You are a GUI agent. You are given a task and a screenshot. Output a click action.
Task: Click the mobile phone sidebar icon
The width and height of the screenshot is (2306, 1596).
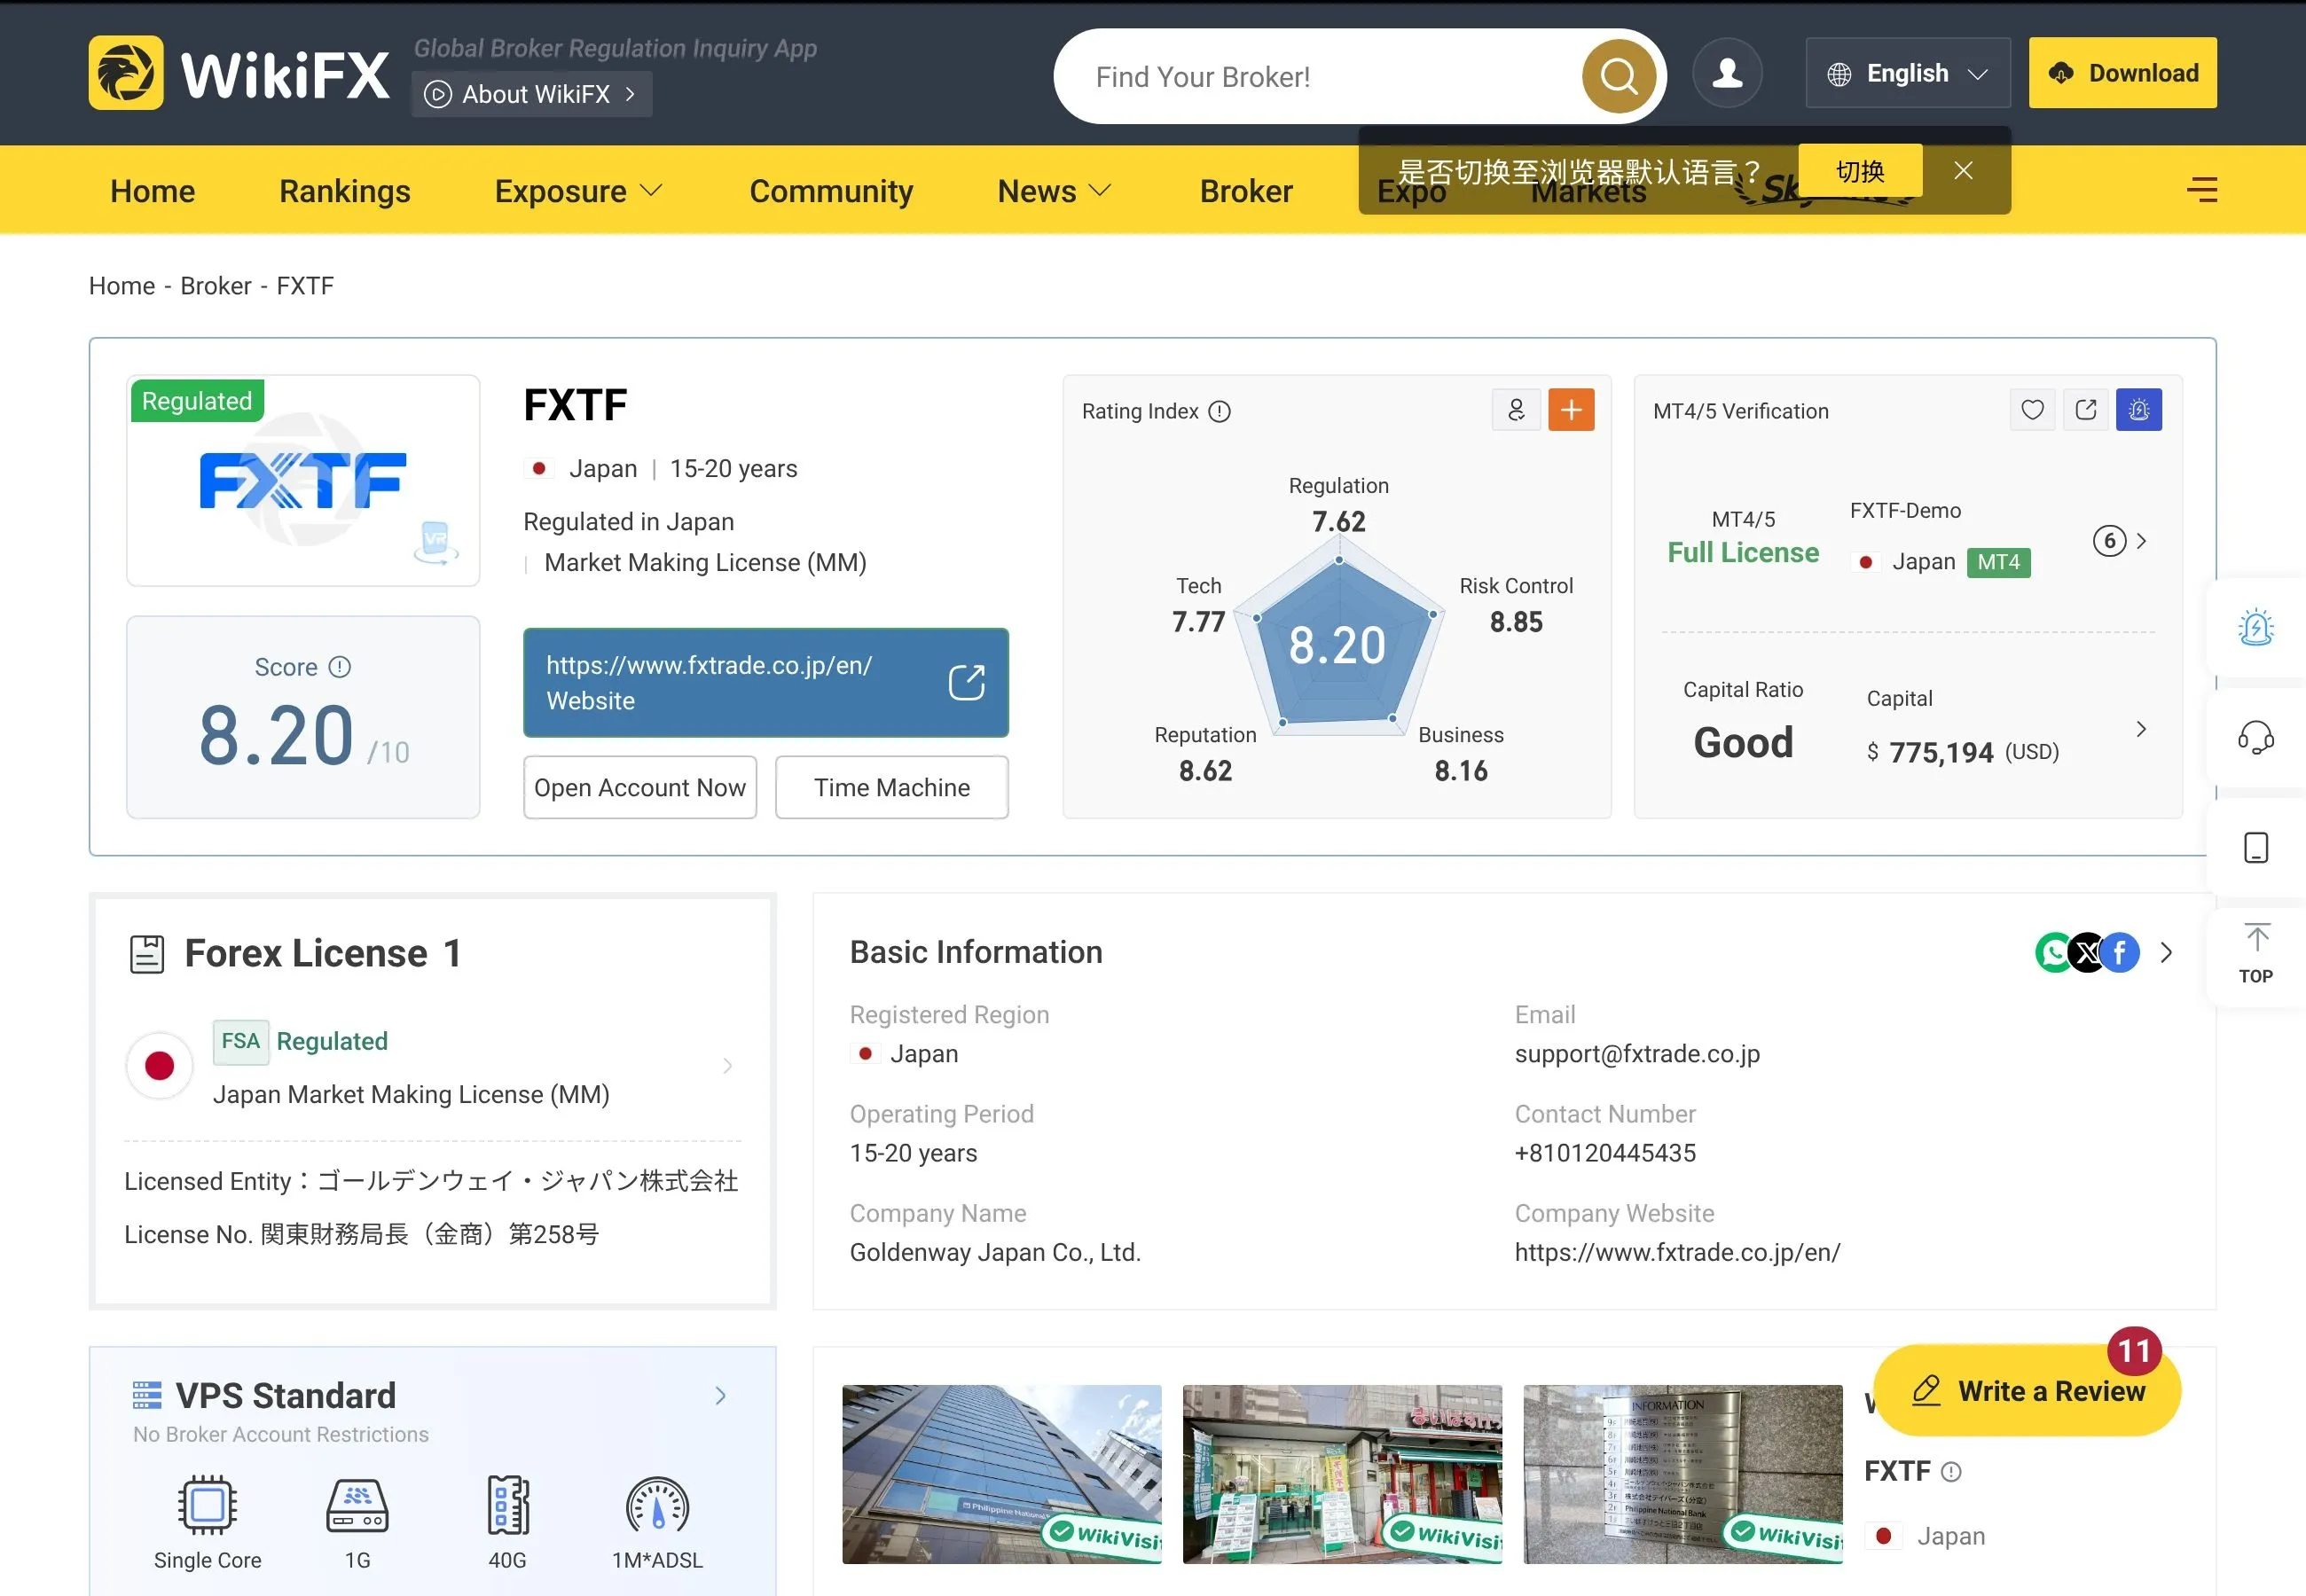click(x=2255, y=848)
